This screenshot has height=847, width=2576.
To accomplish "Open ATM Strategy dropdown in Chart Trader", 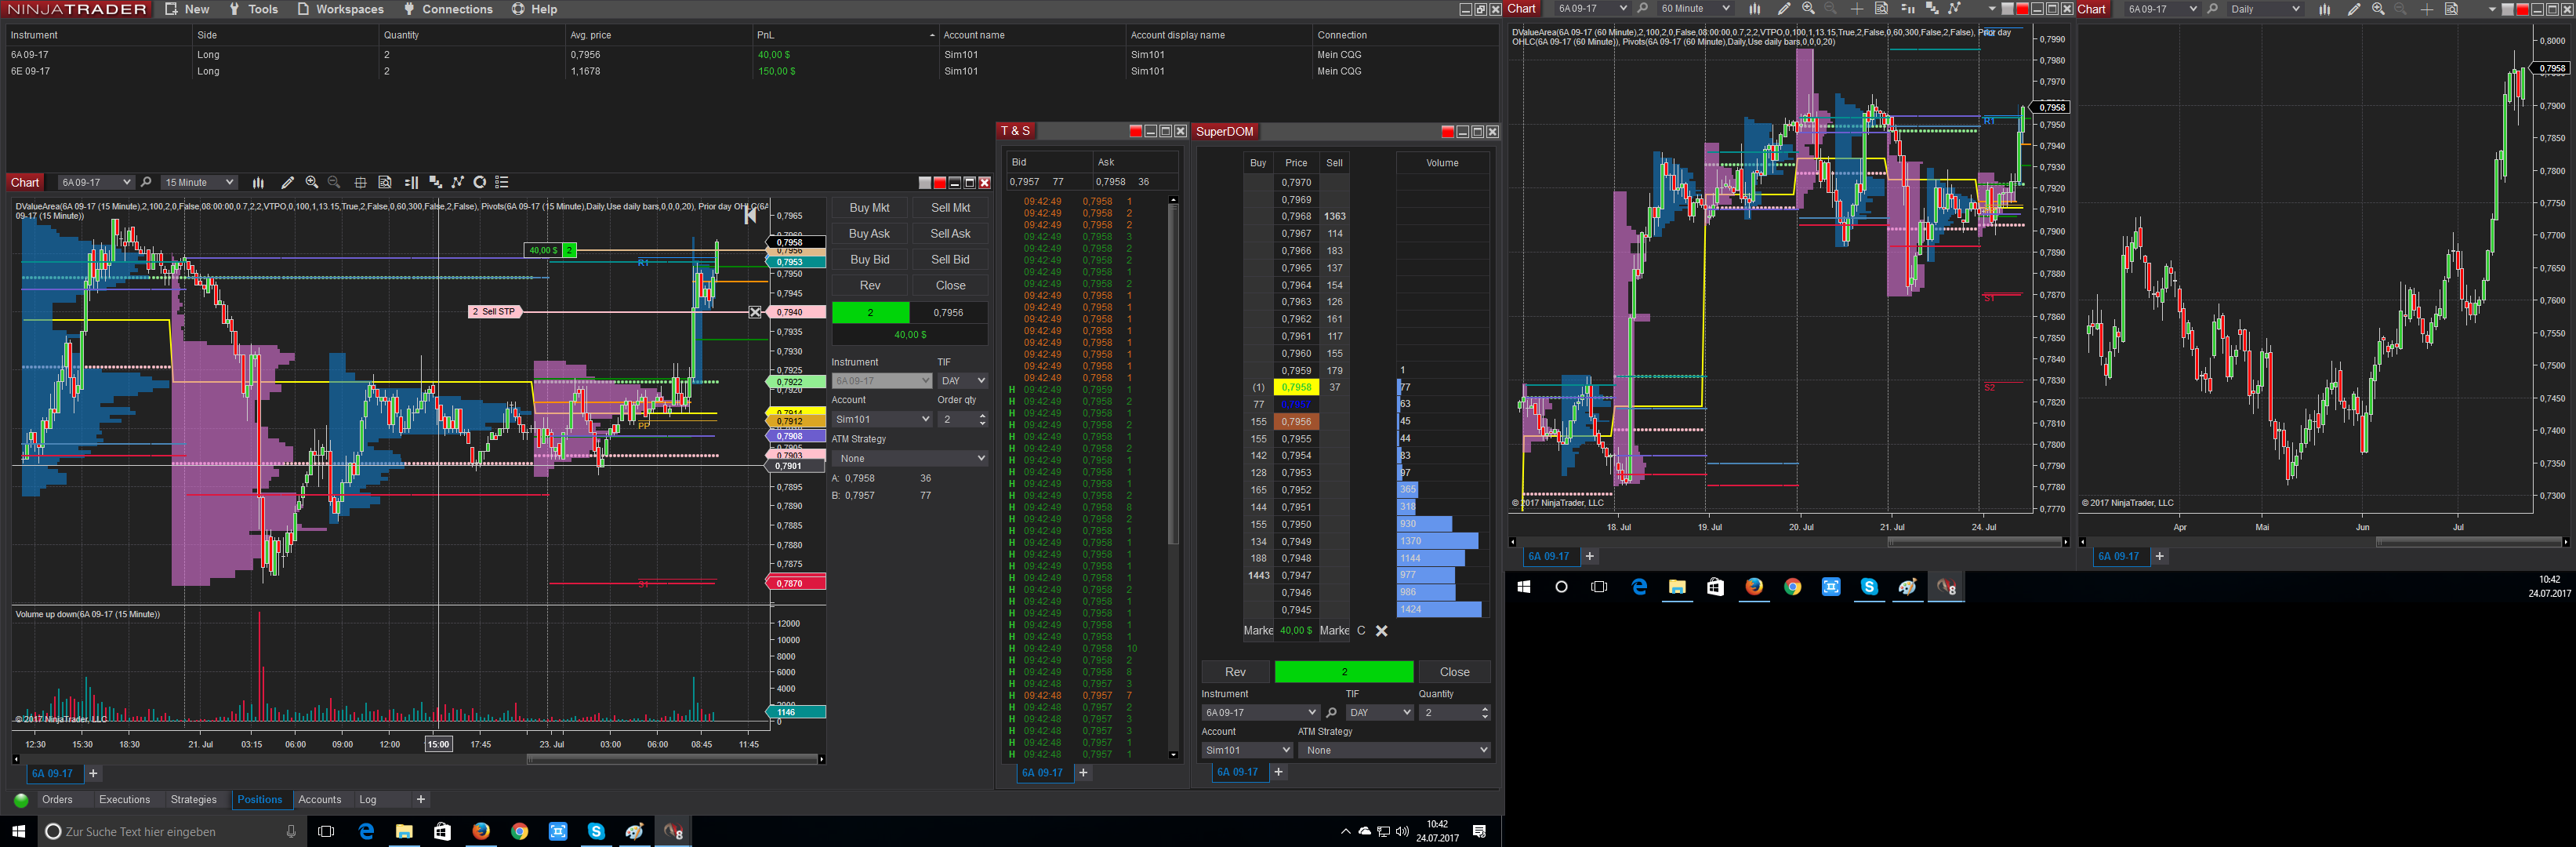I will pos(910,458).
